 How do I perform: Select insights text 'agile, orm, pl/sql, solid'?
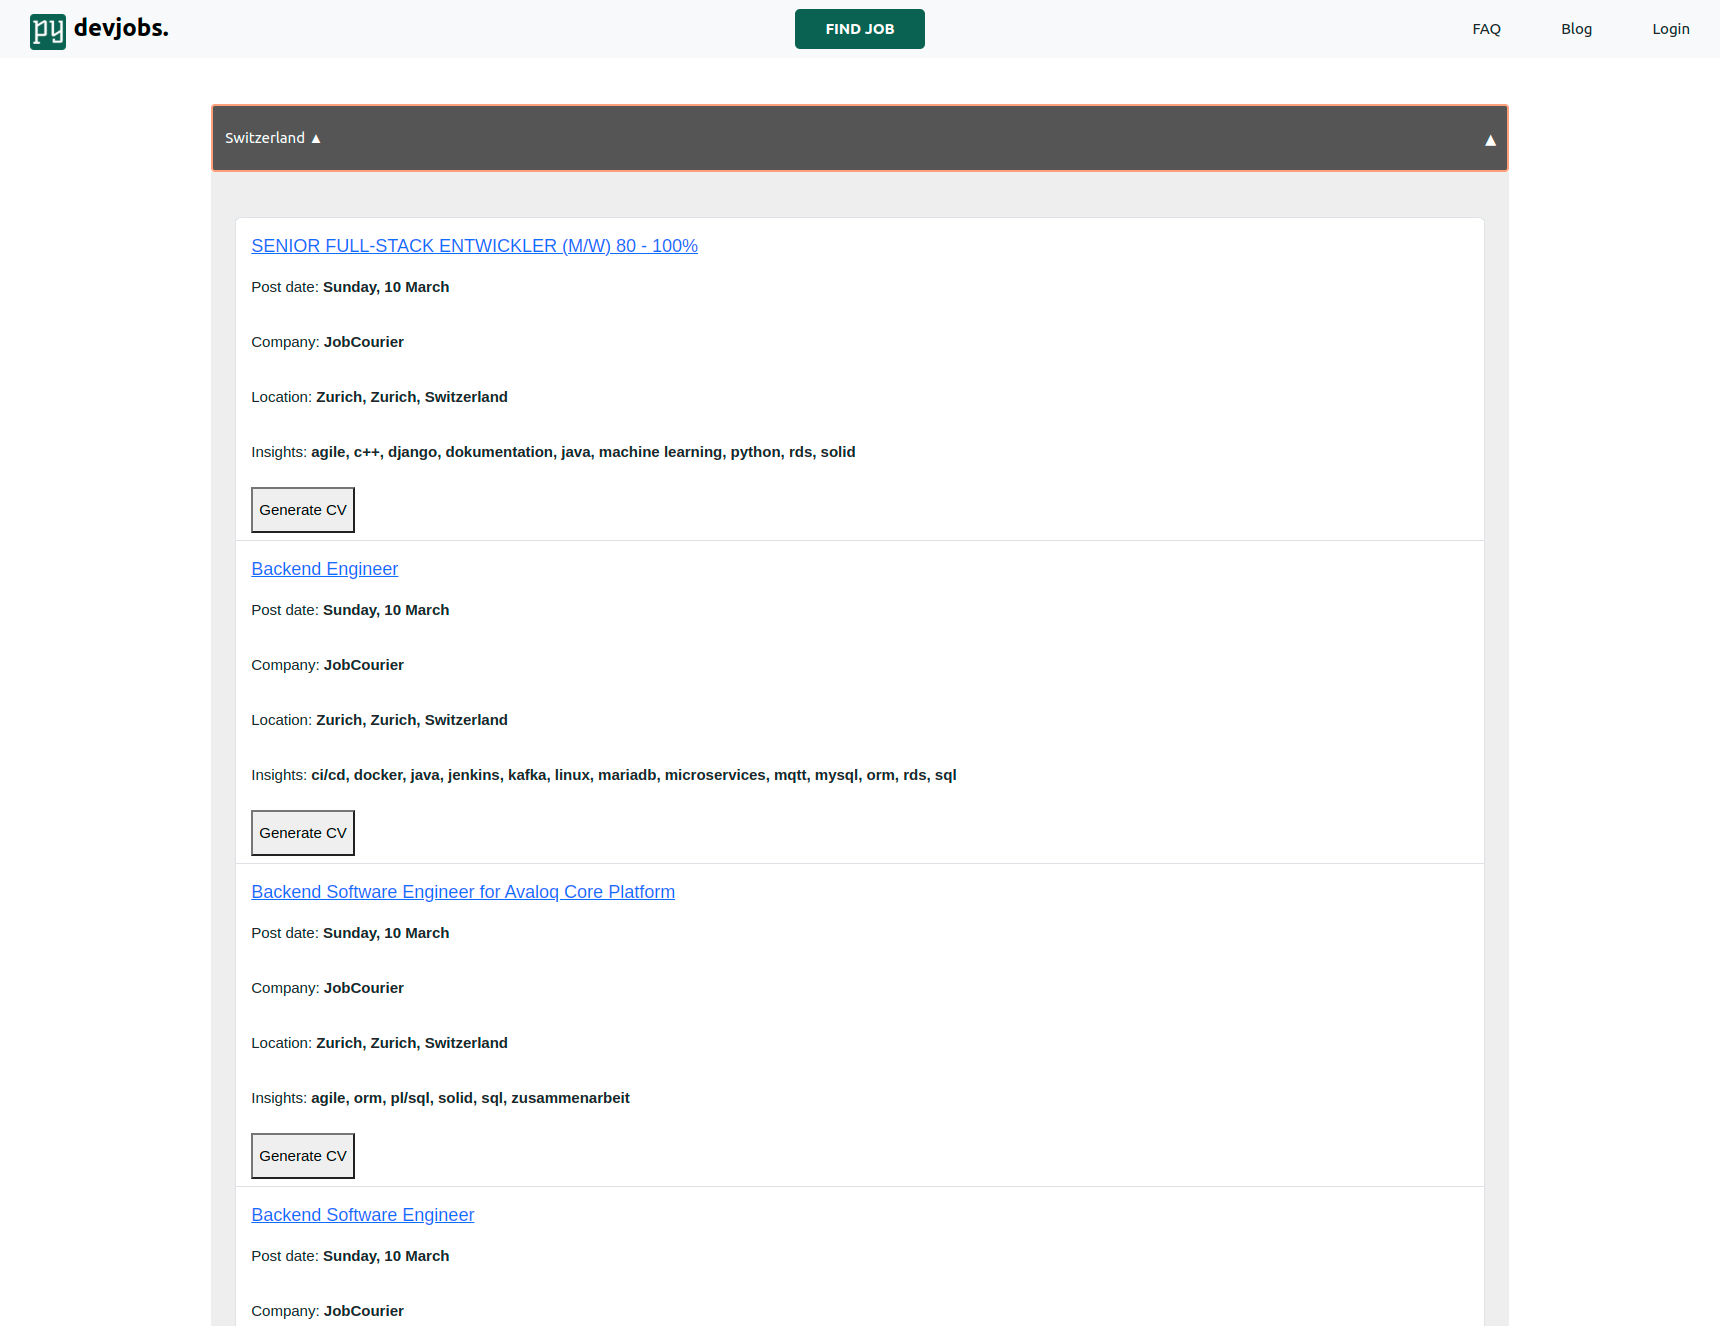tap(470, 1098)
